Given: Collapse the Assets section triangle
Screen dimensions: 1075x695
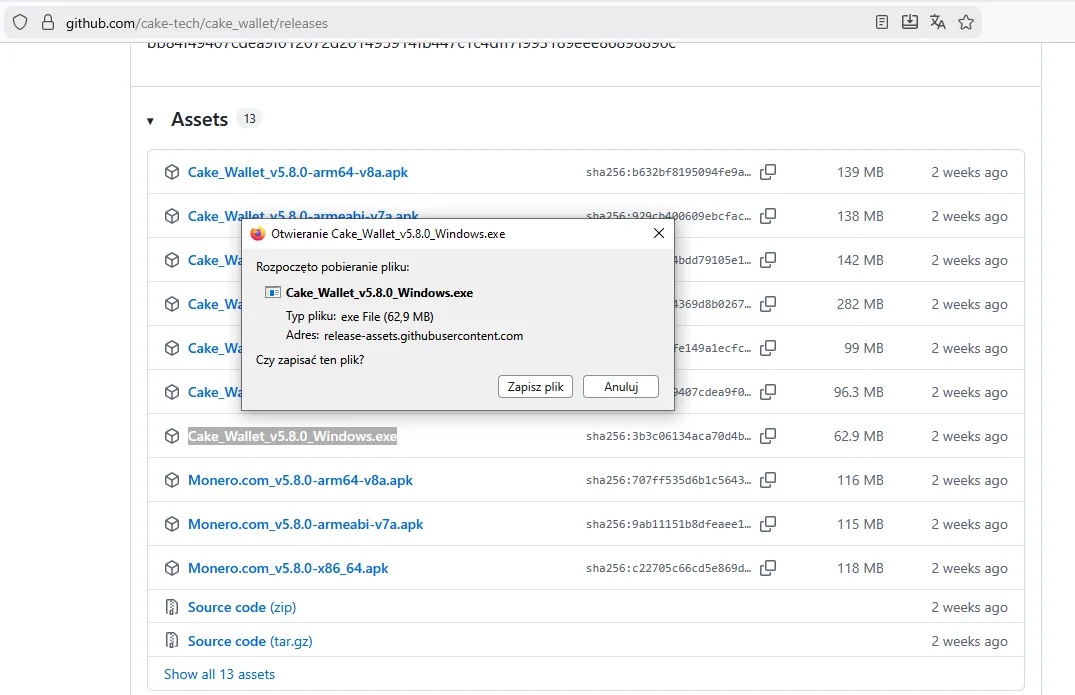Looking at the screenshot, I should 150,121.
